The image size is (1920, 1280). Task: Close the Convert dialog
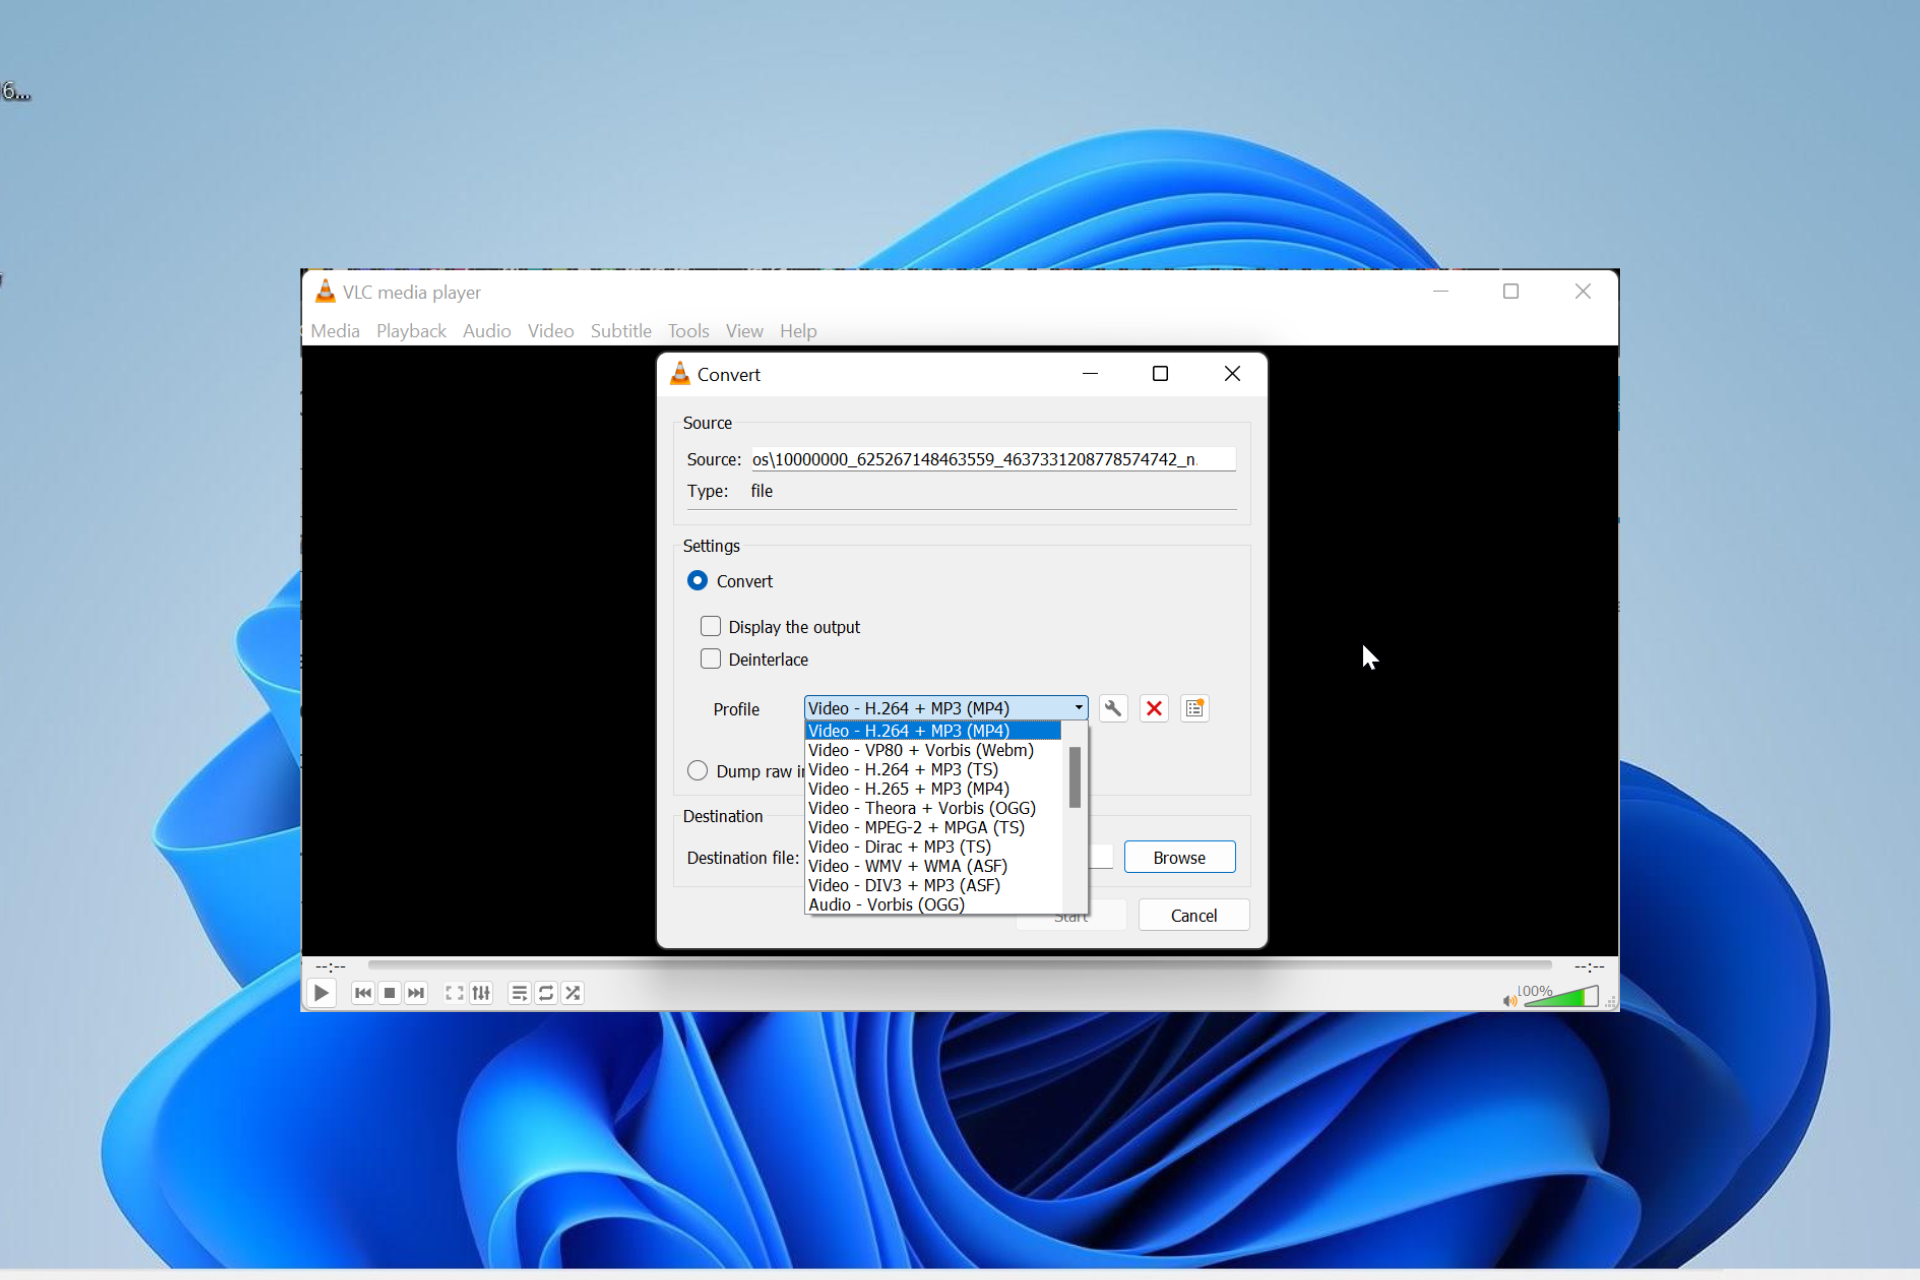(1232, 374)
